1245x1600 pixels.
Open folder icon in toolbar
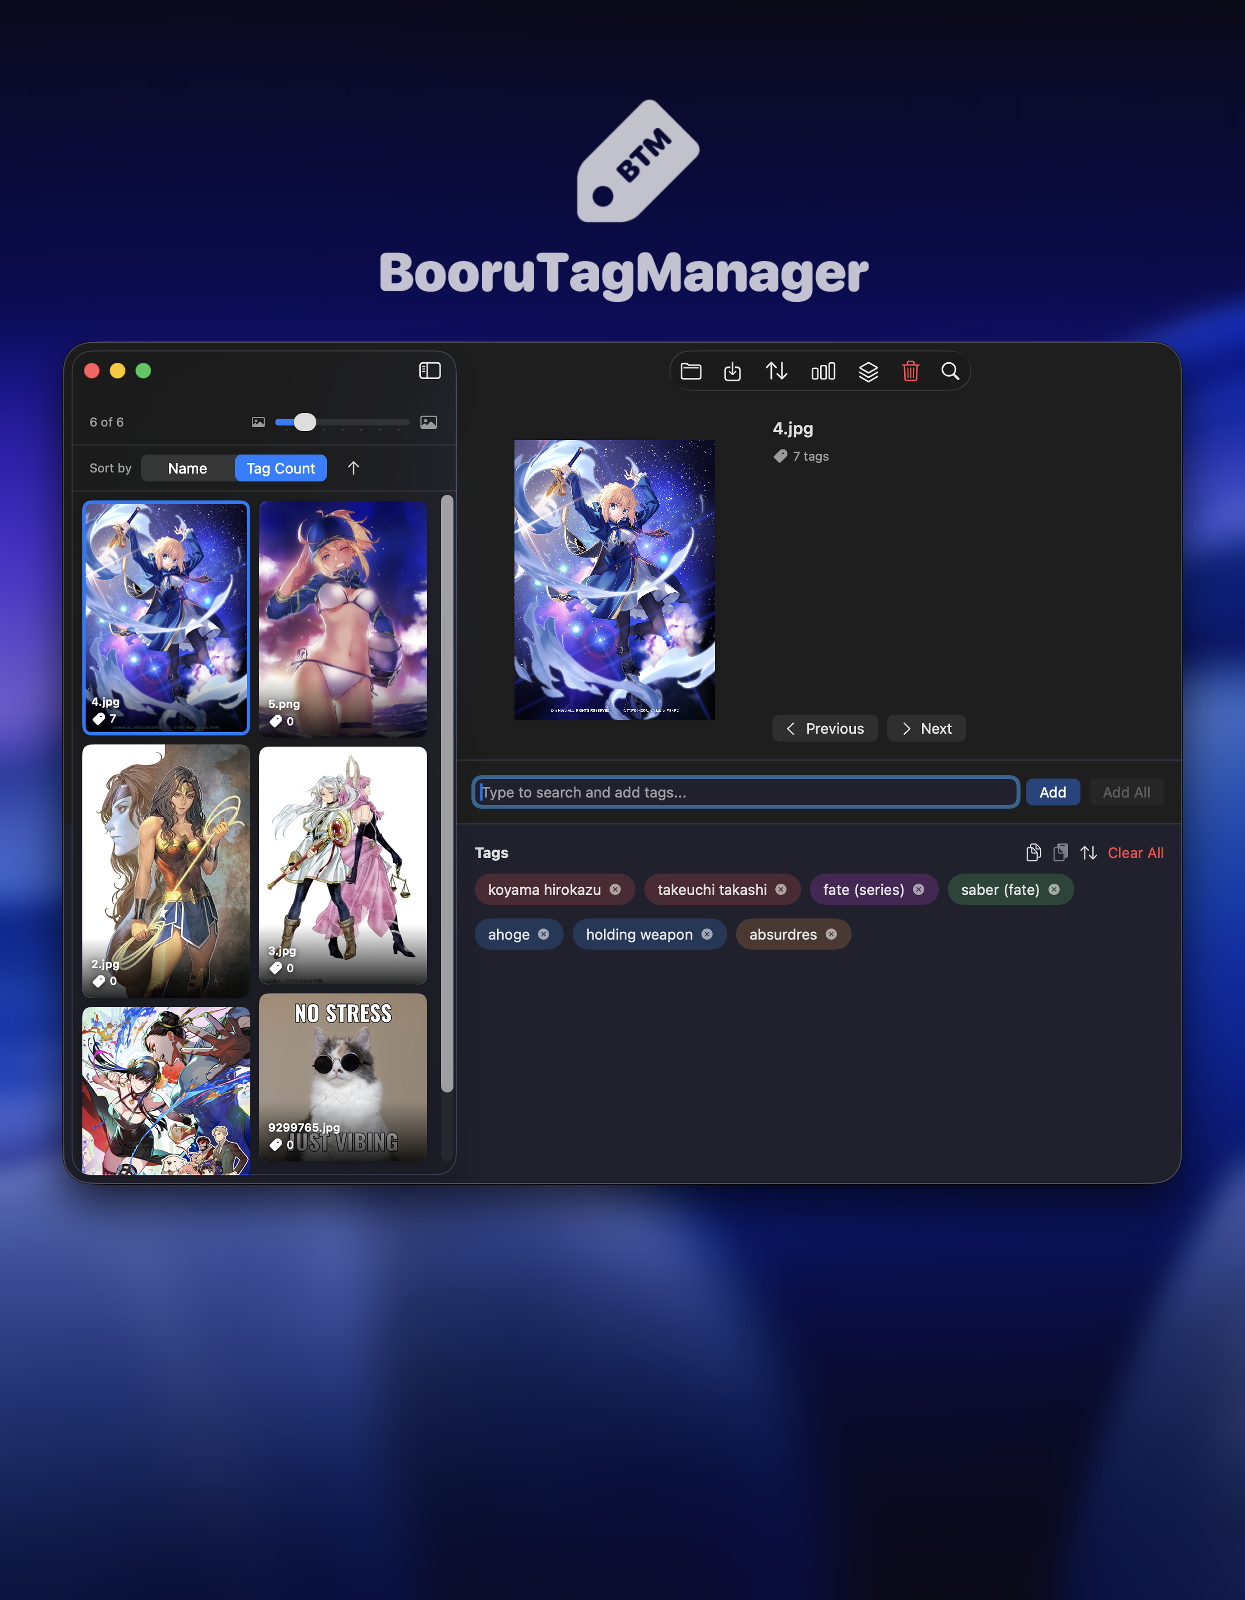[691, 372]
